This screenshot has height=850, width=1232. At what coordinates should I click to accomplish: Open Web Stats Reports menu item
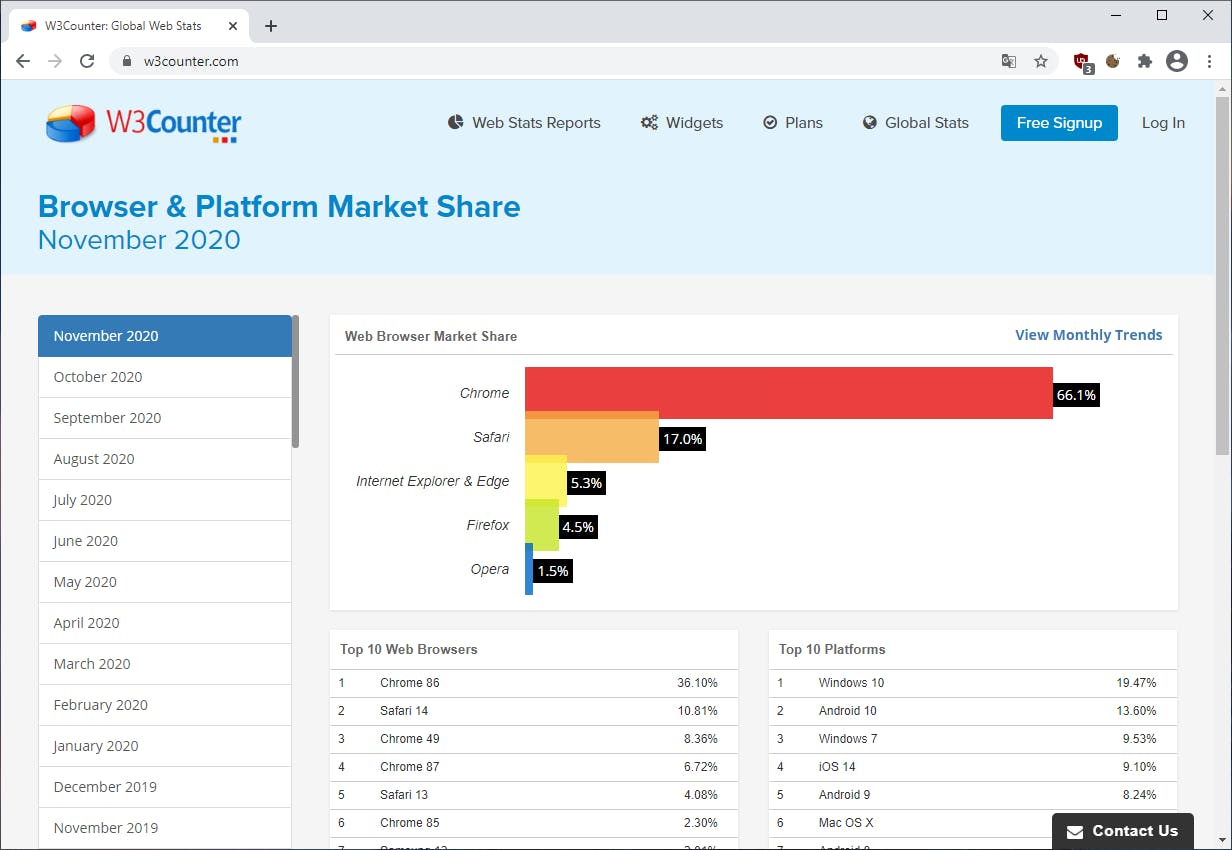[524, 123]
